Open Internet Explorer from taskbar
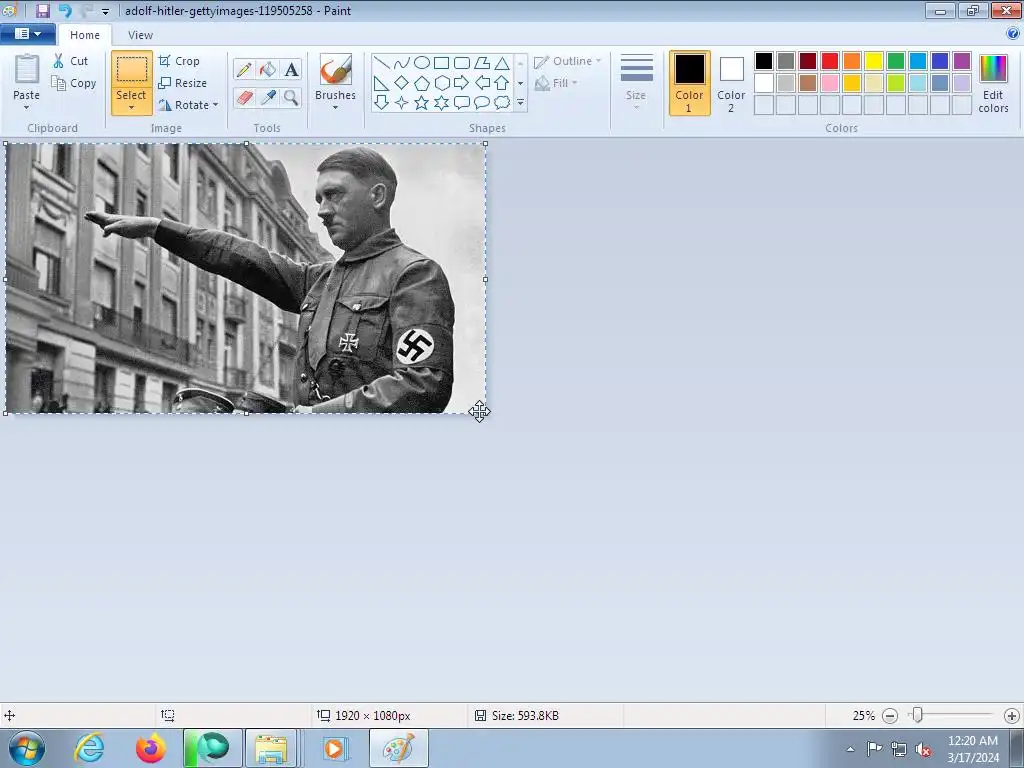1024x768 pixels. point(90,748)
